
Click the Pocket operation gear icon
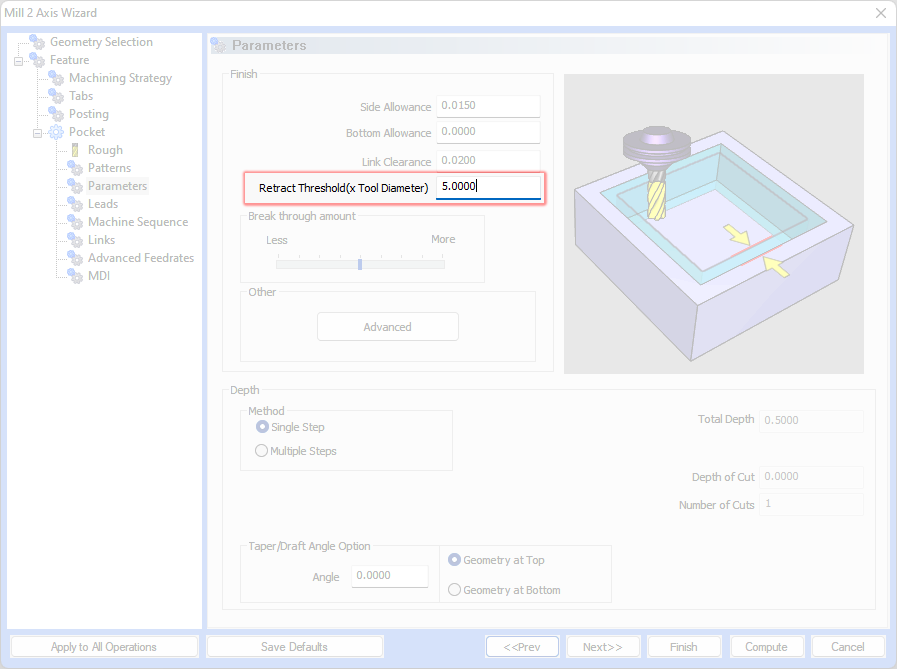[56, 132]
